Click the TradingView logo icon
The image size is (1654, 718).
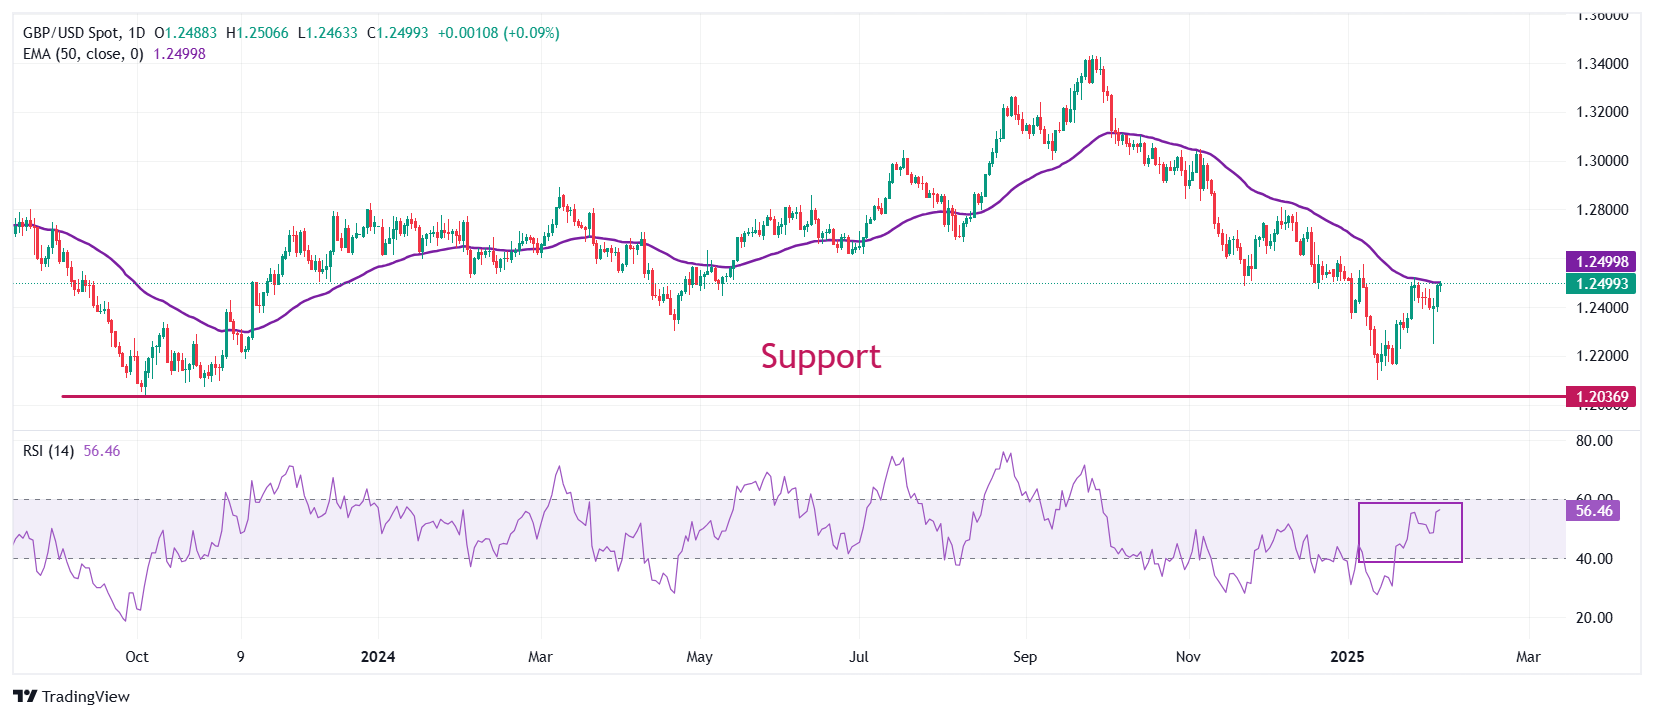click(x=25, y=696)
